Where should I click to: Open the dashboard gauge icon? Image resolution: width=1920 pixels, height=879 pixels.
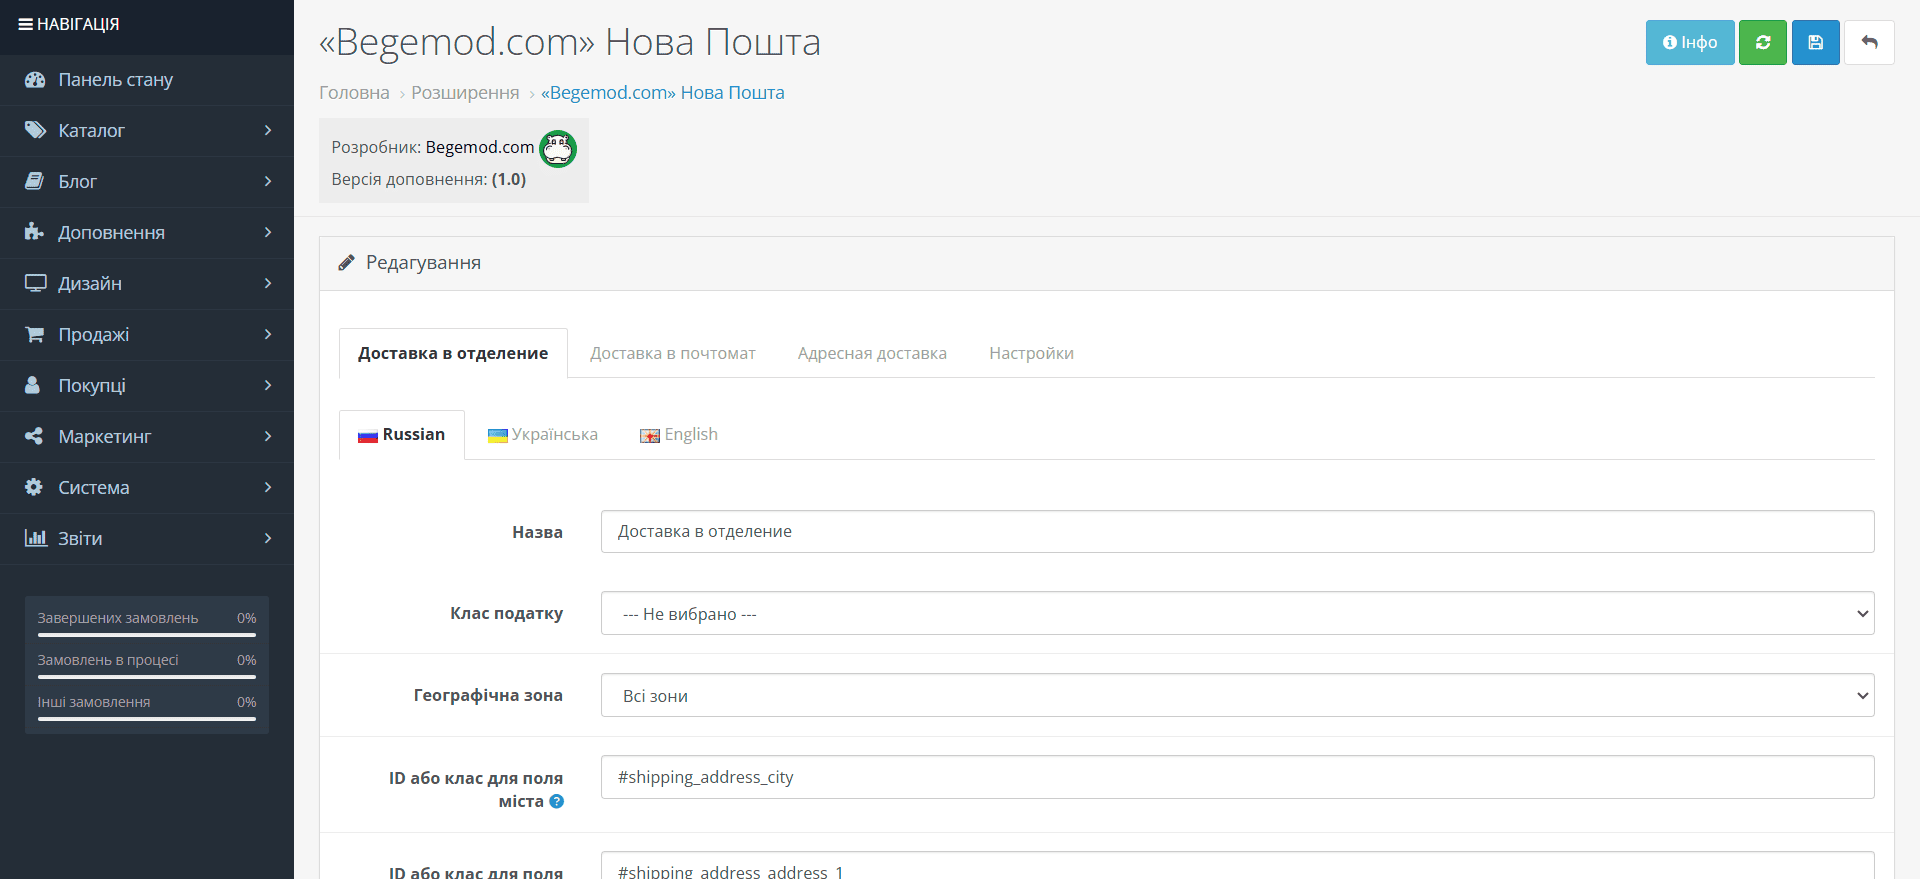(x=35, y=80)
